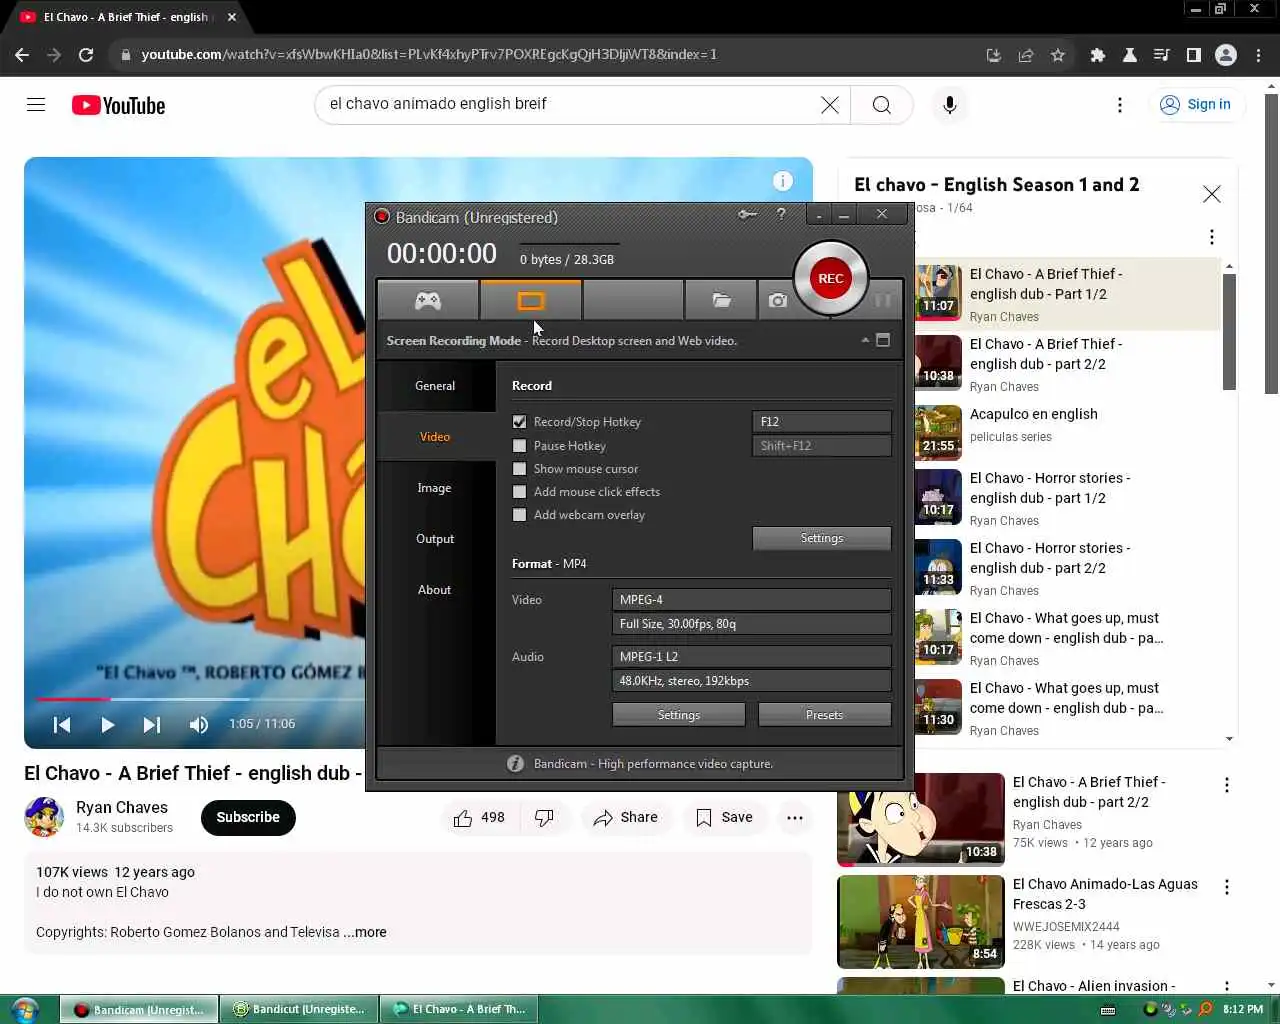Click Bandicam info icon in footer
Image resolution: width=1280 pixels, height=1024 pixels.
pos(515,763)
